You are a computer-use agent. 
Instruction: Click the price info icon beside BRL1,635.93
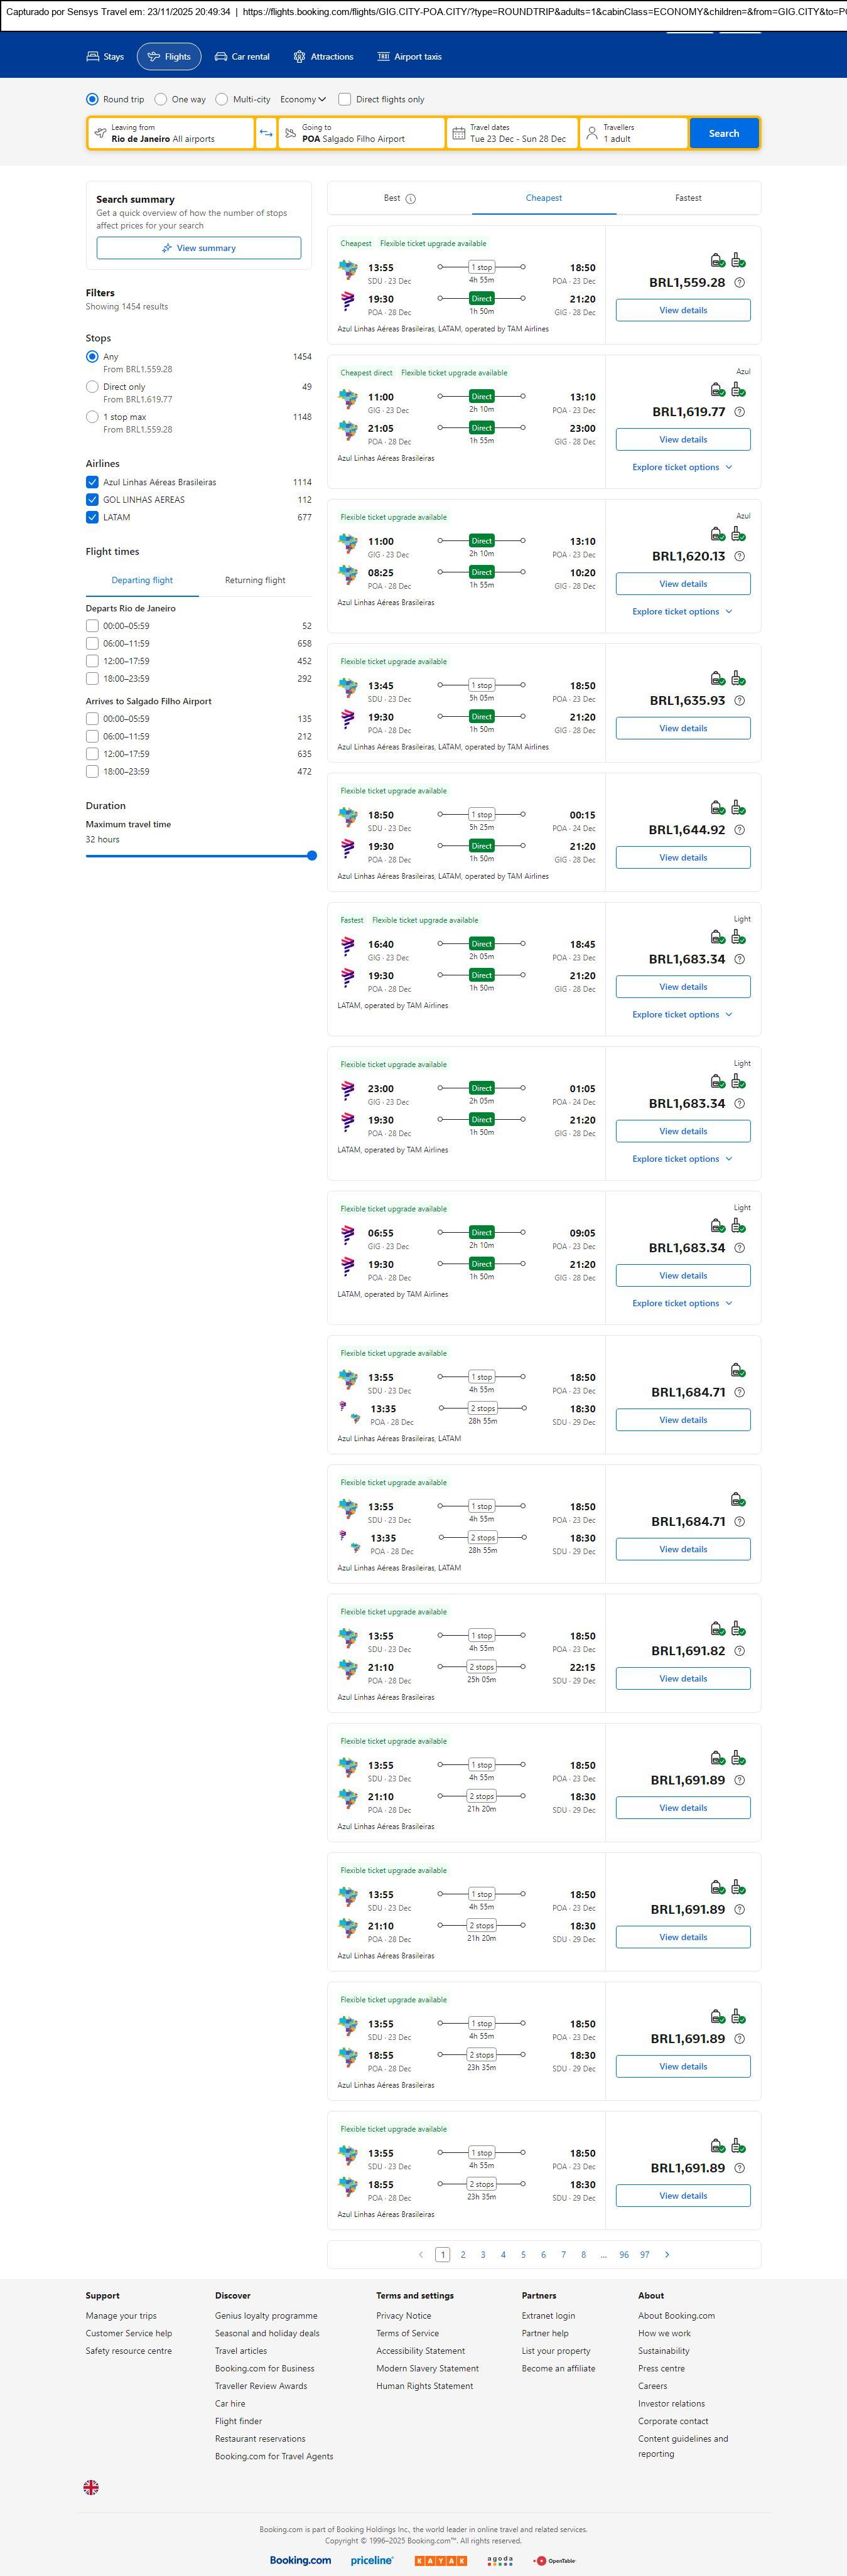click(x=739, y=701)
